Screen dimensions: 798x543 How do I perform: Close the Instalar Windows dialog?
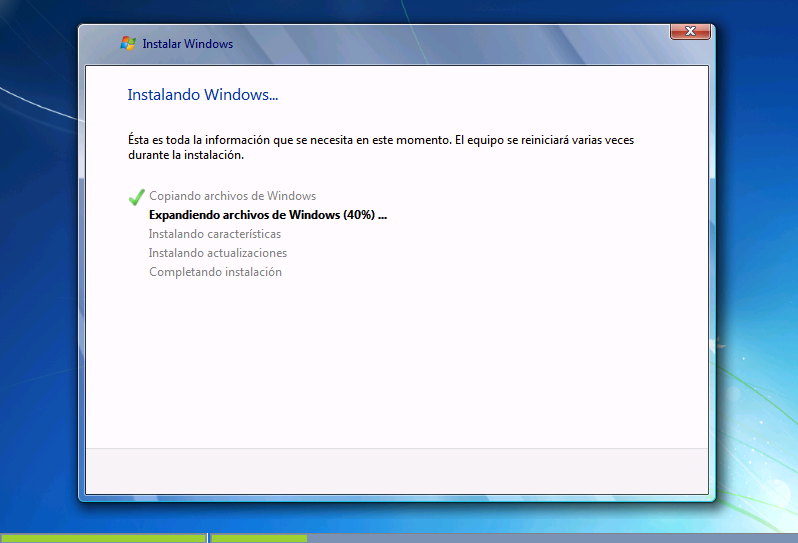coord(690,32)
